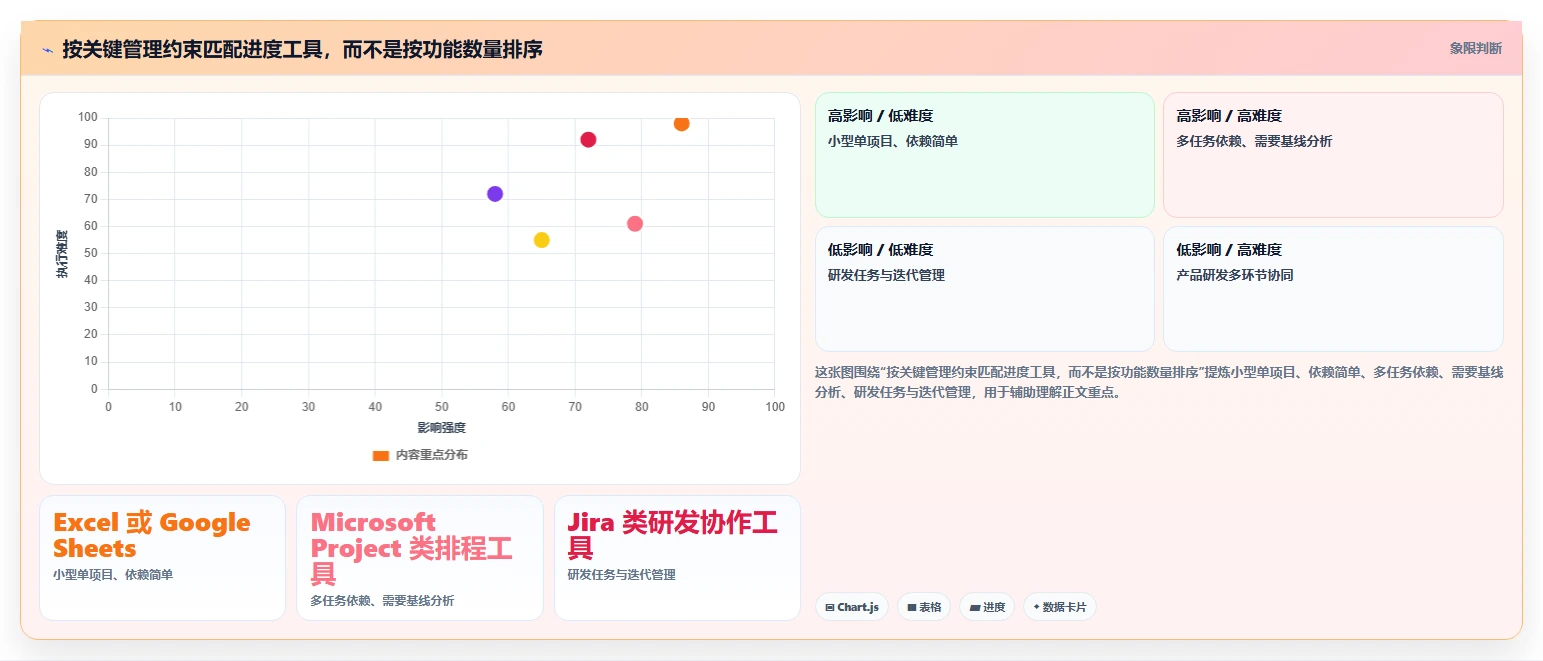Click the lightning icon beside the header title

[47, 50]
